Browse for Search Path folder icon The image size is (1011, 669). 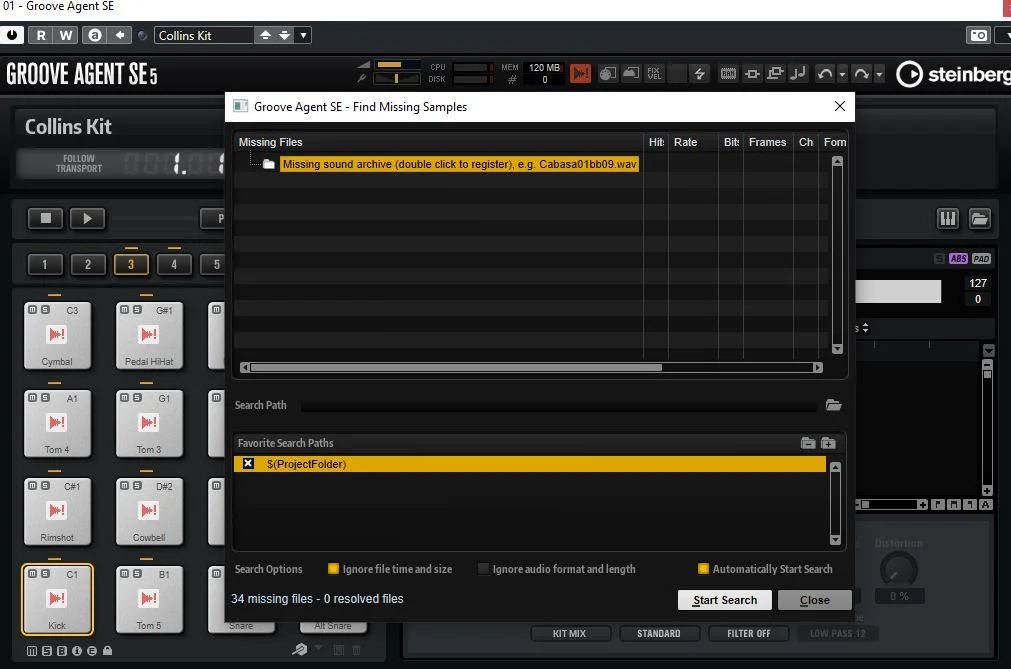(x=834, y=405)
